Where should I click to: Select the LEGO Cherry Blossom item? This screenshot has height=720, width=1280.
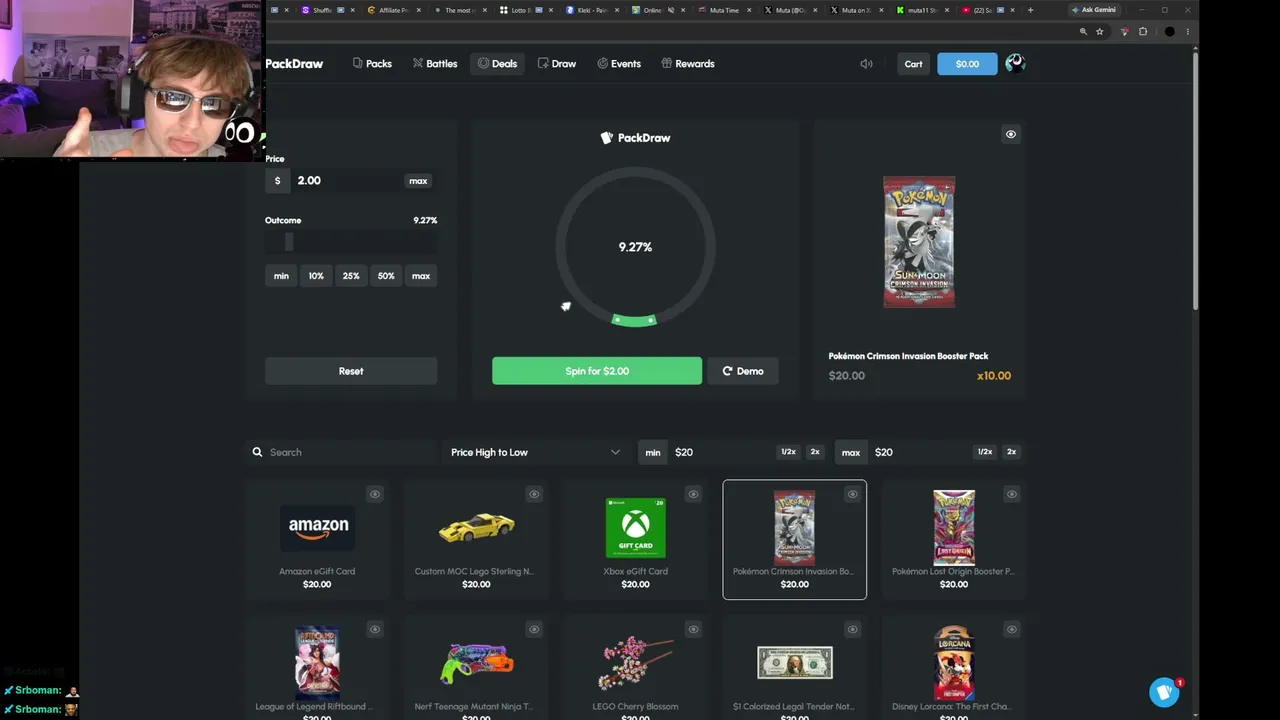(x=635, y=668)
